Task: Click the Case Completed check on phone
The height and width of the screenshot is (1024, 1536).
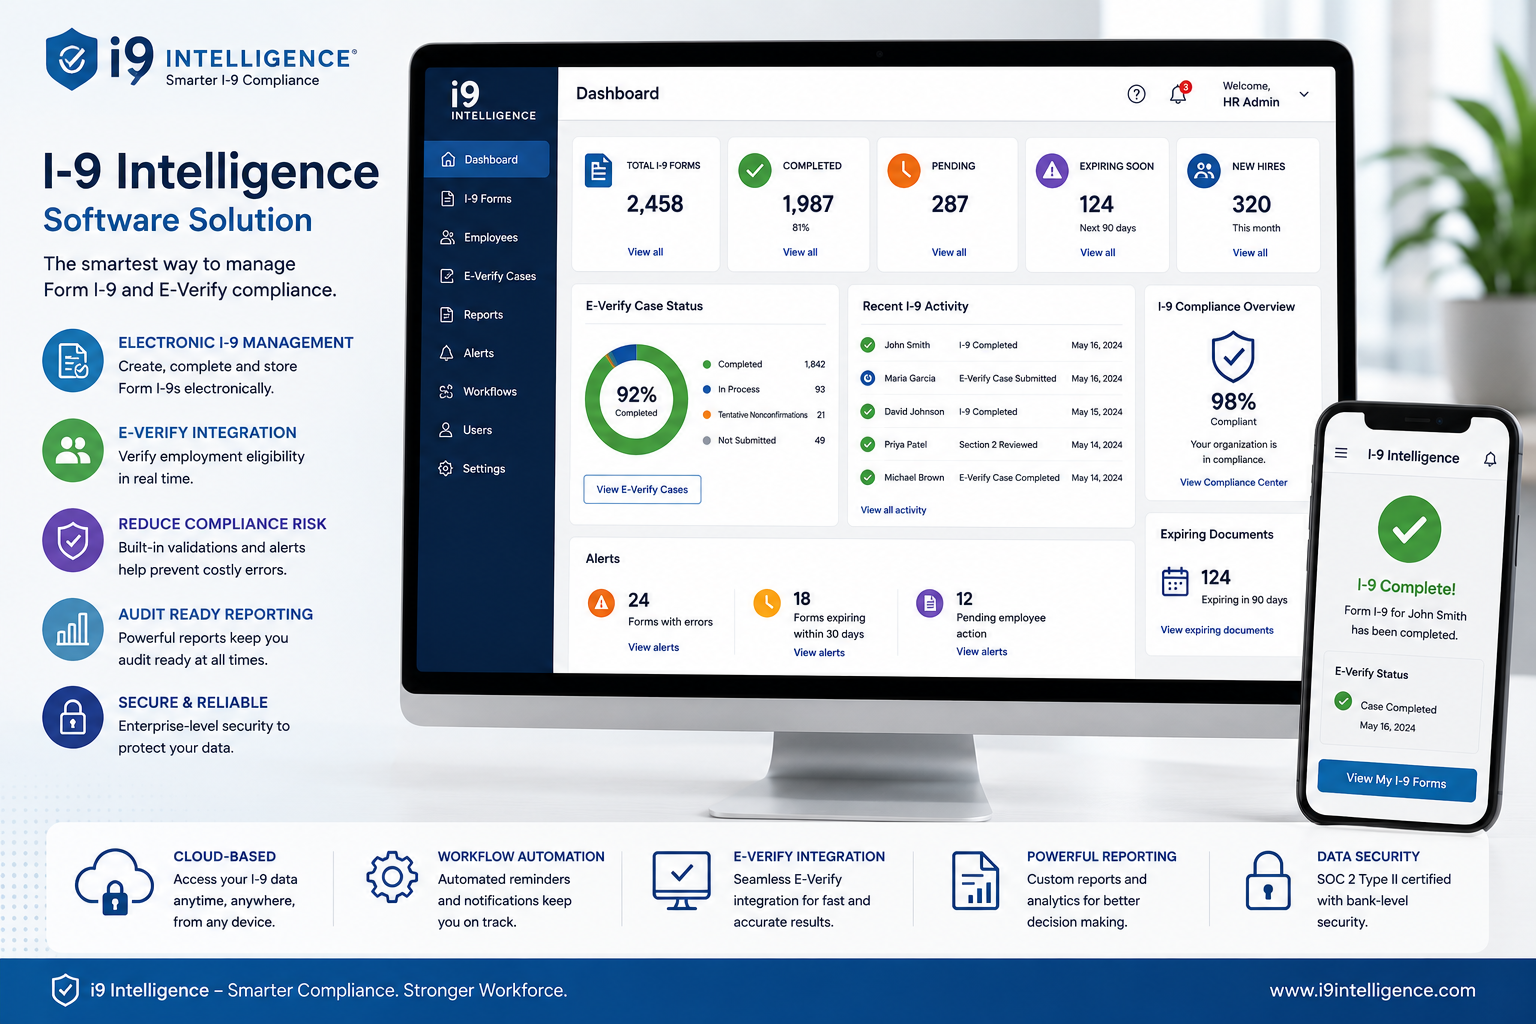Action: click(1343, 701)
